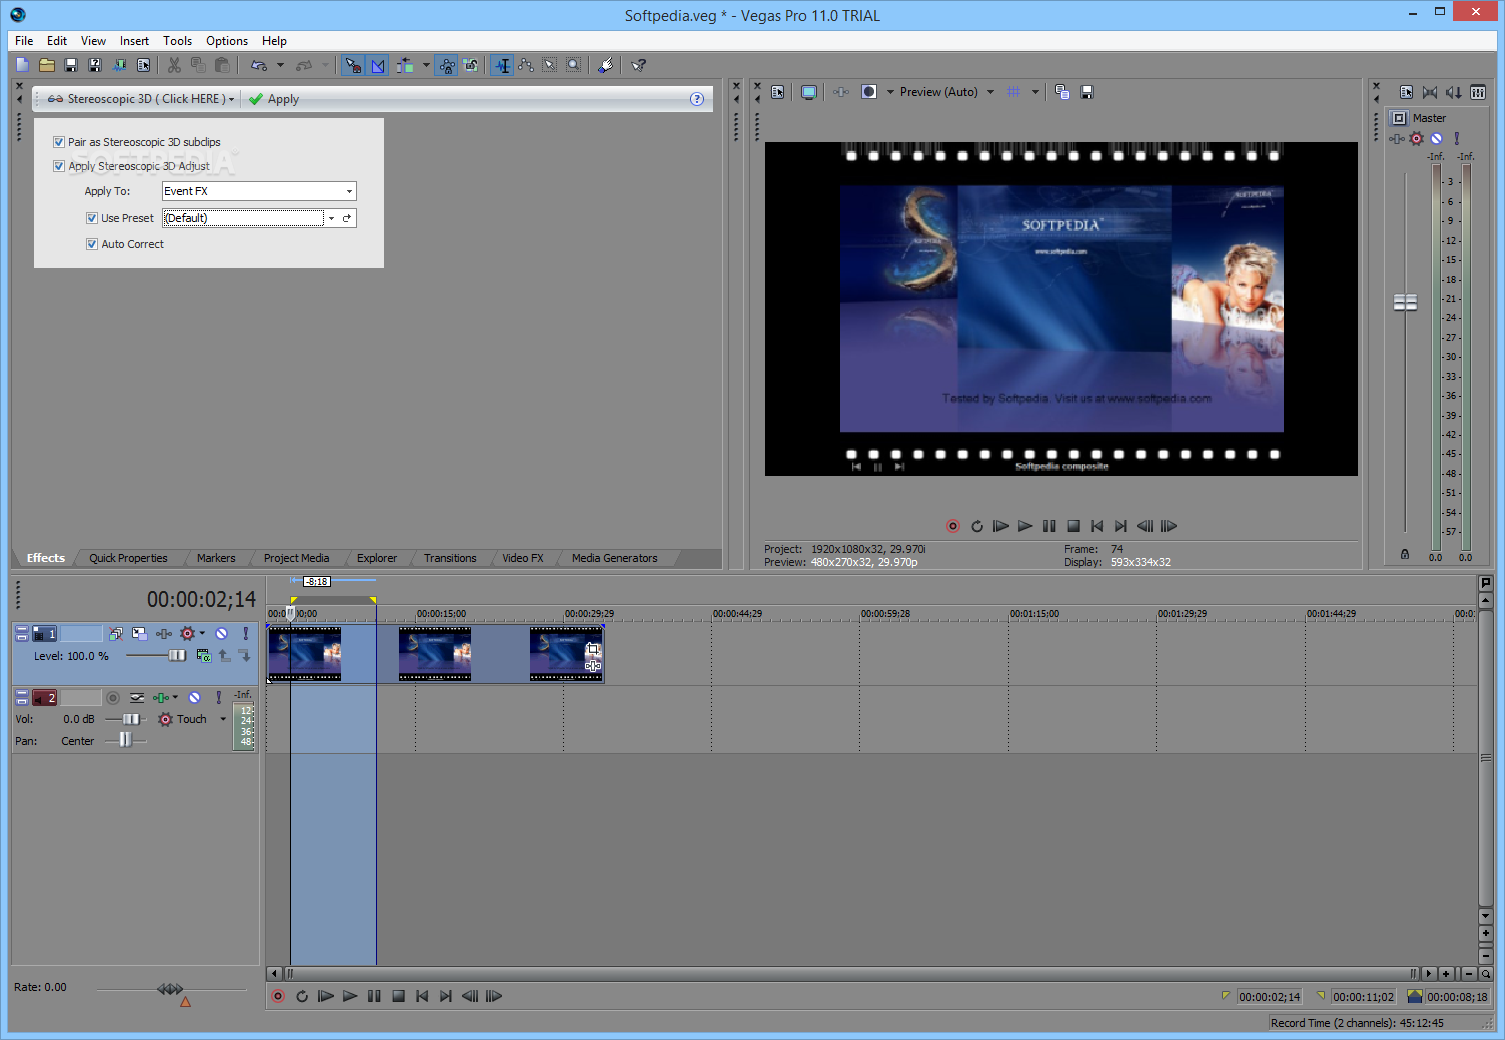Viewport: 1505px width, 1040px height.
Task: Open the automation settings dropdown on video track 1
Action: pos(202,633)
